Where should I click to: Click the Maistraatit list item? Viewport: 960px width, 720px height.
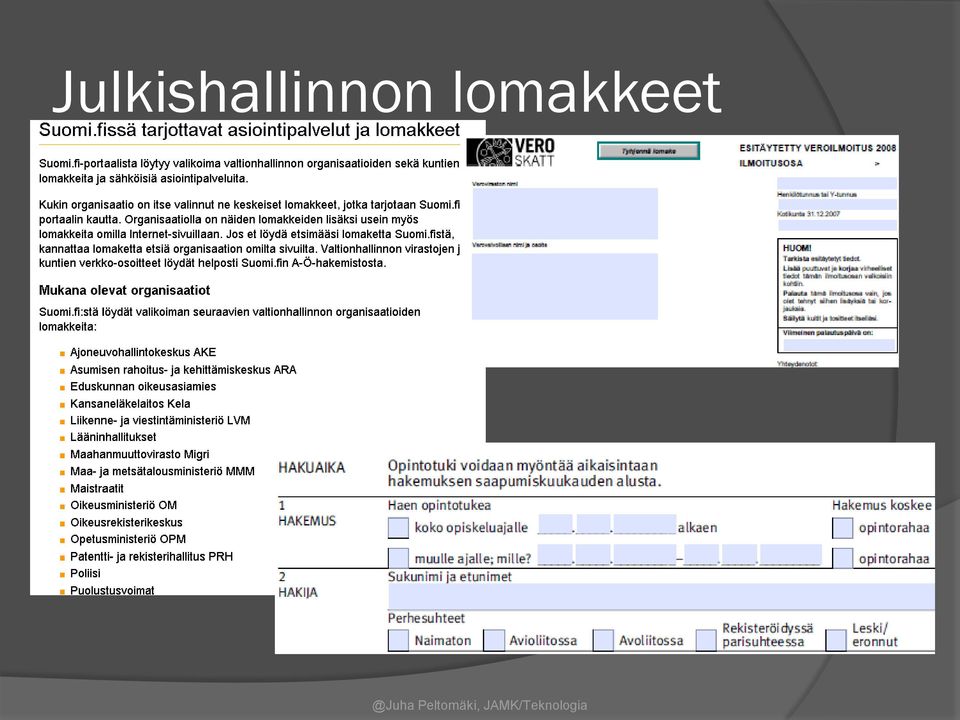click(x=97, y=489)
